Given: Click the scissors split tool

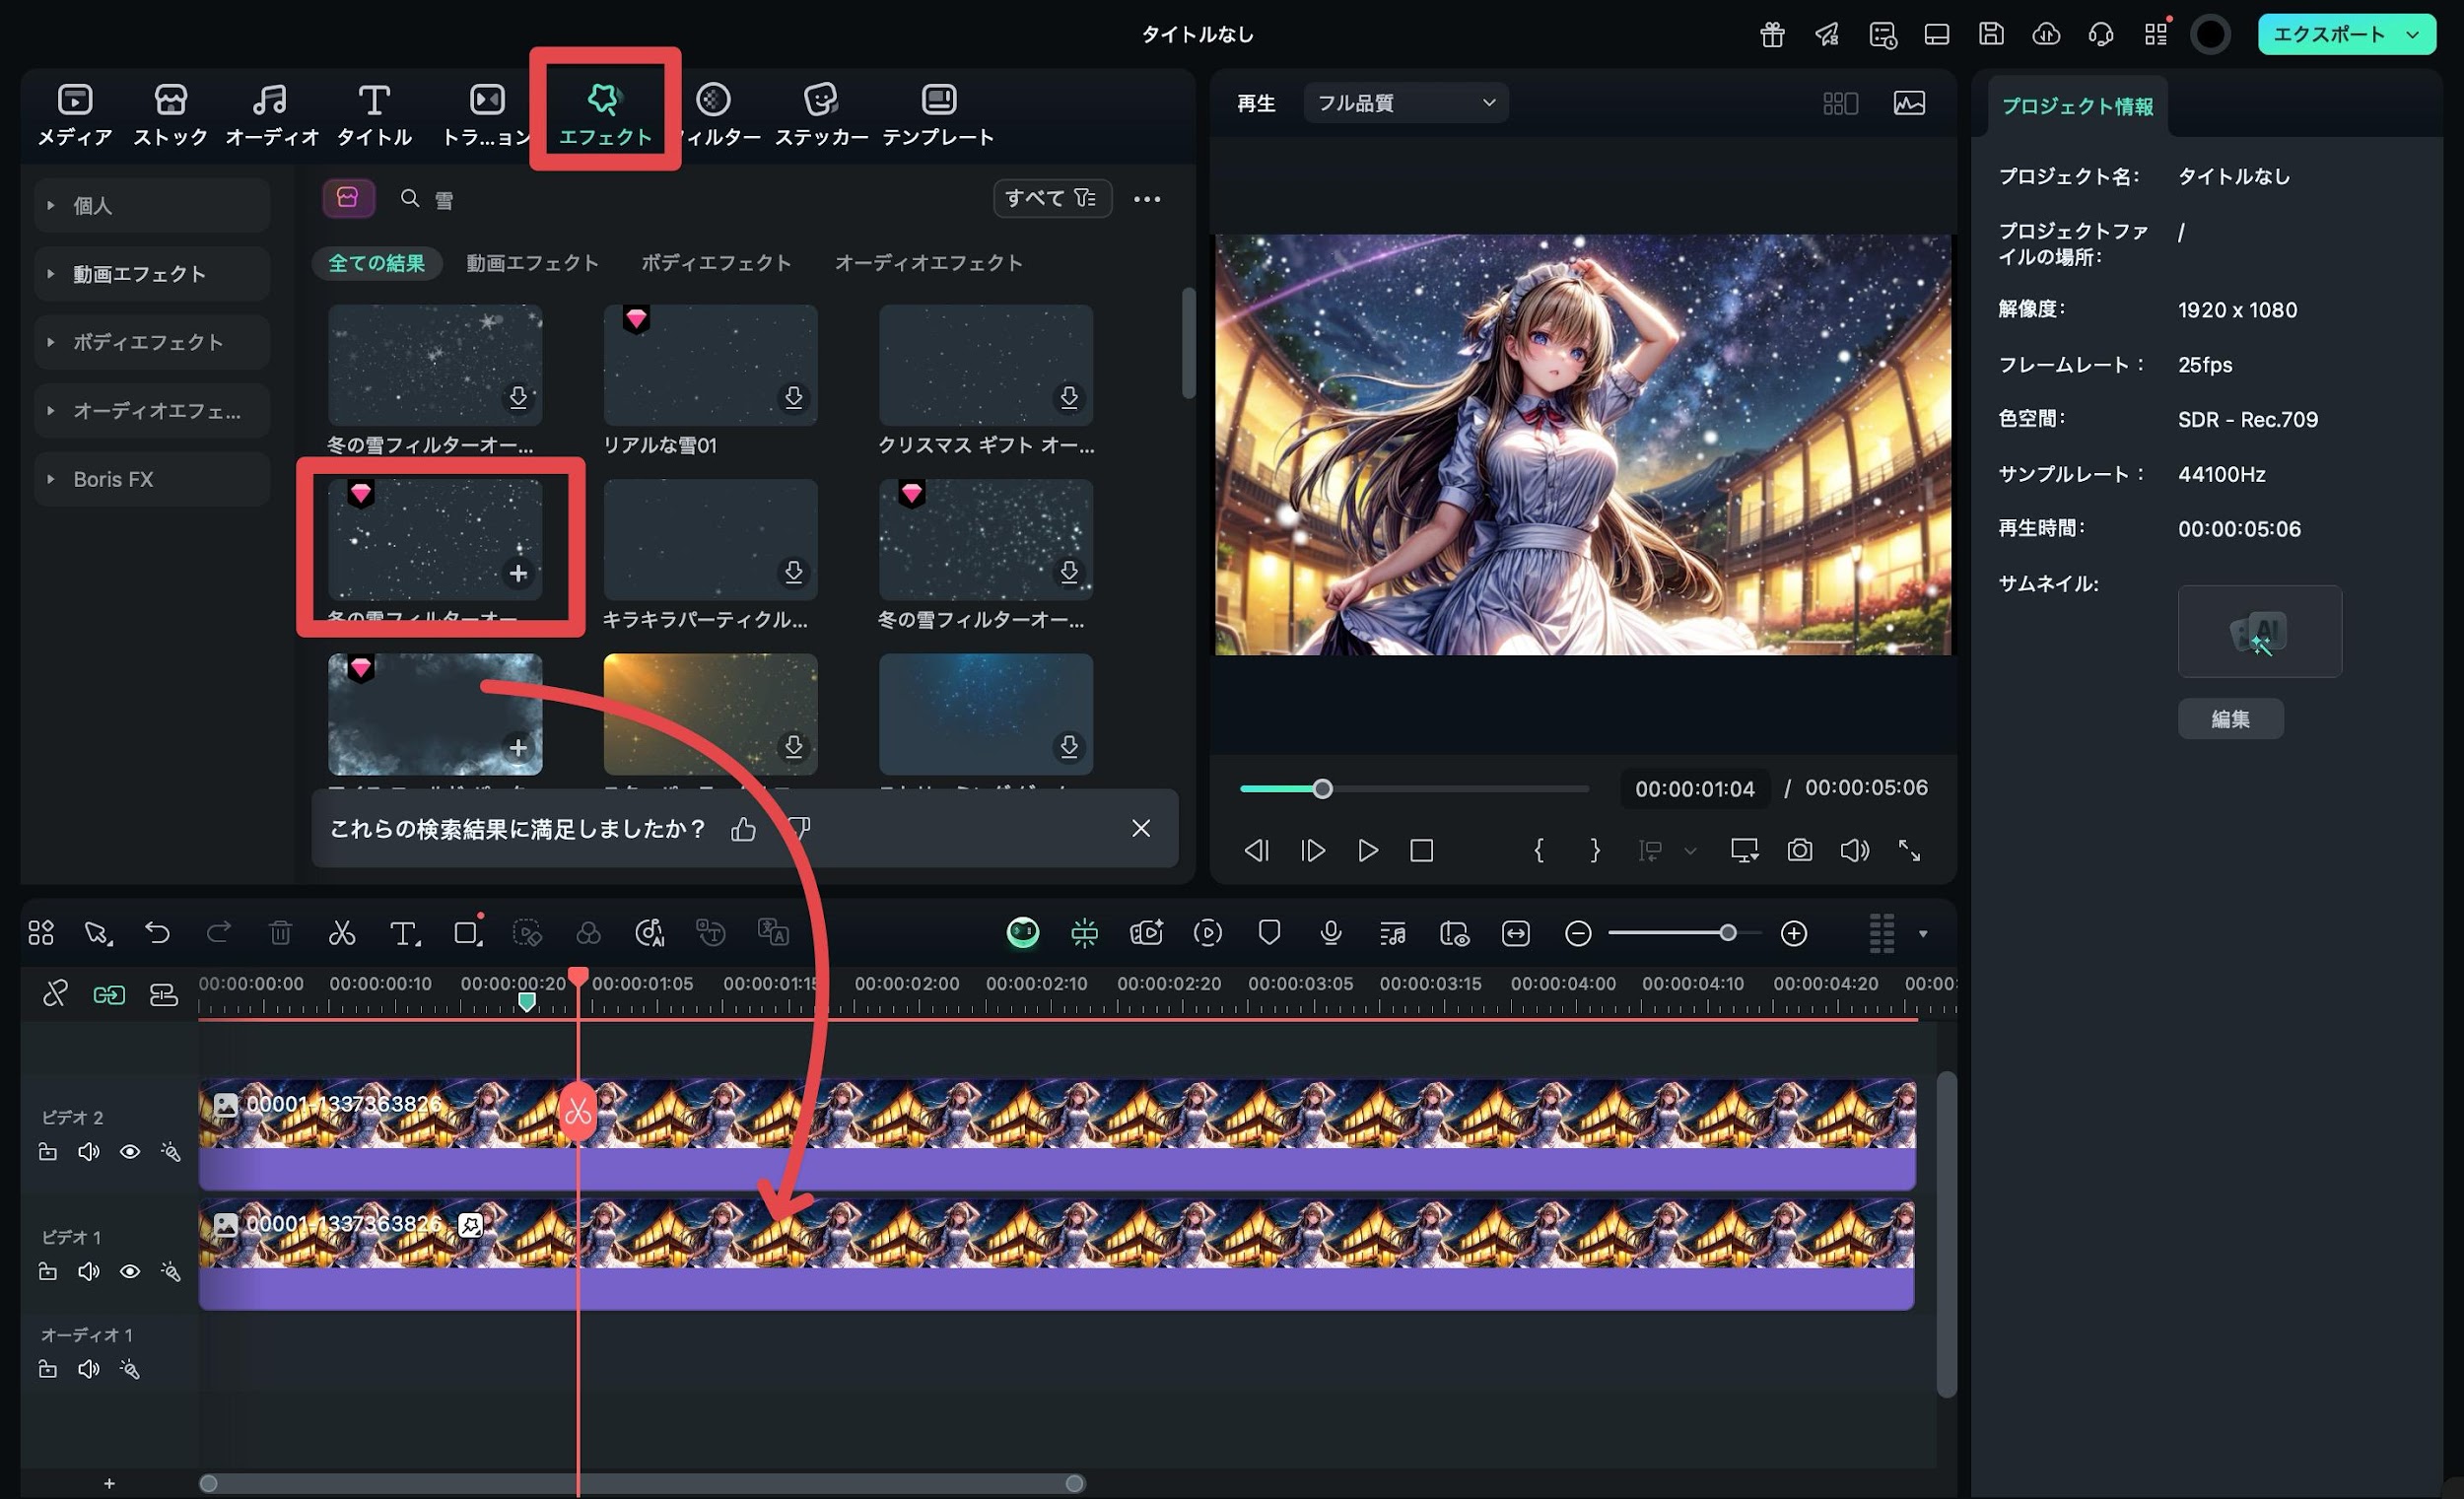Looking at the screenshot, I should click(342, 933).
